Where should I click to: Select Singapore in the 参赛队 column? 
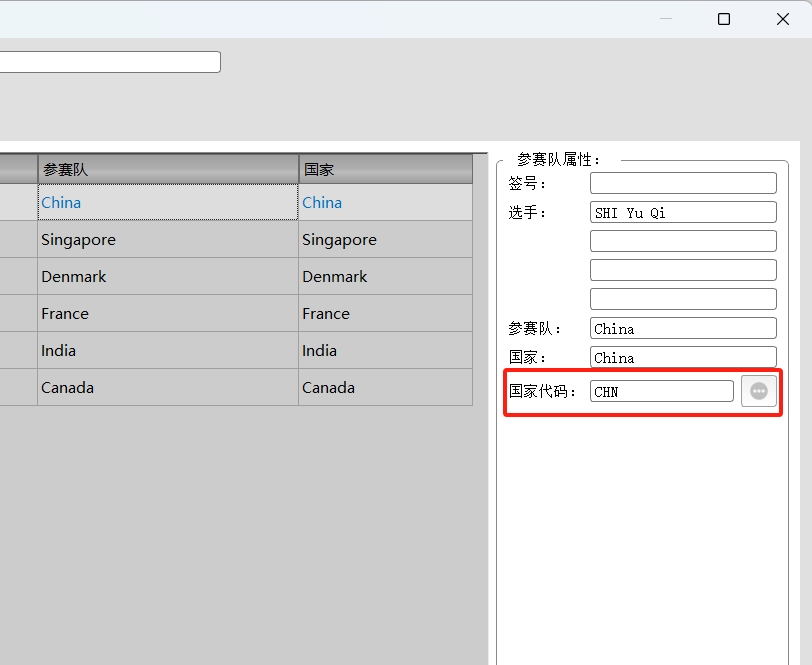78,240
